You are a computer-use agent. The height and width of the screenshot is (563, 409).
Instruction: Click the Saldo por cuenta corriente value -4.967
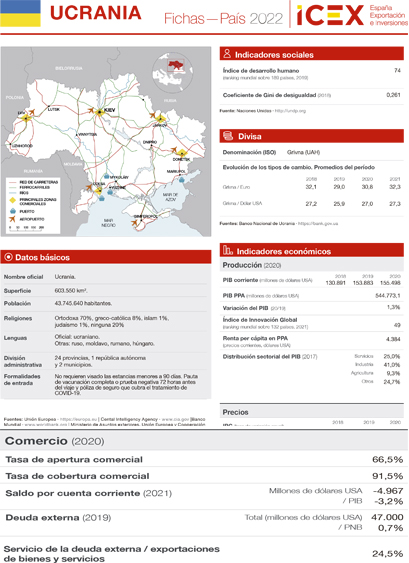pos(388,491)
